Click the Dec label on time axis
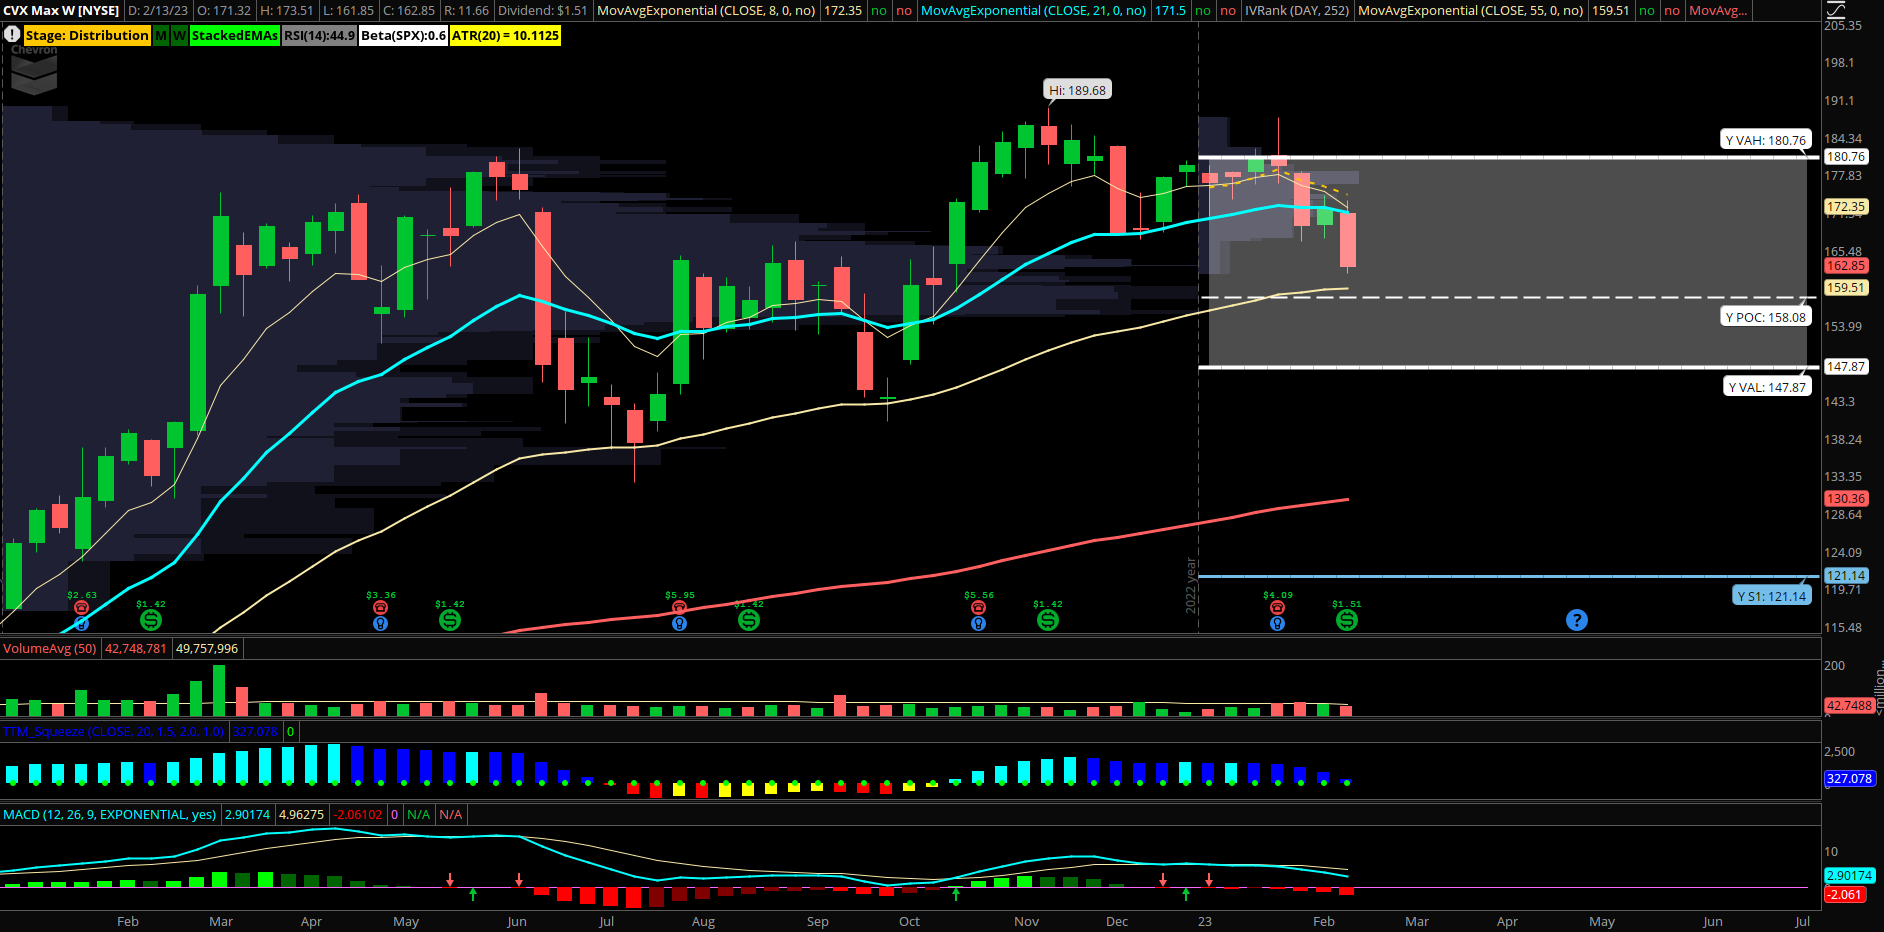Screen dimensions: 1884x932 tap(1117, 921)
